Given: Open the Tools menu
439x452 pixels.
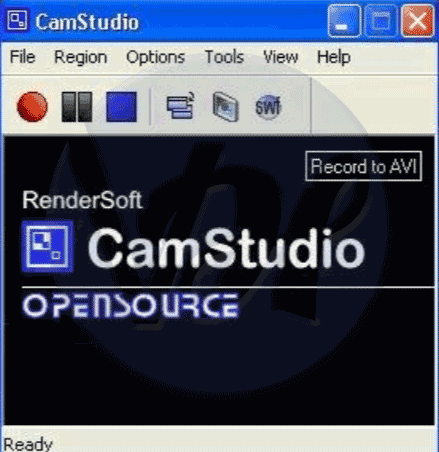Looking at the screenshot, I should click(x=224, y=57).
